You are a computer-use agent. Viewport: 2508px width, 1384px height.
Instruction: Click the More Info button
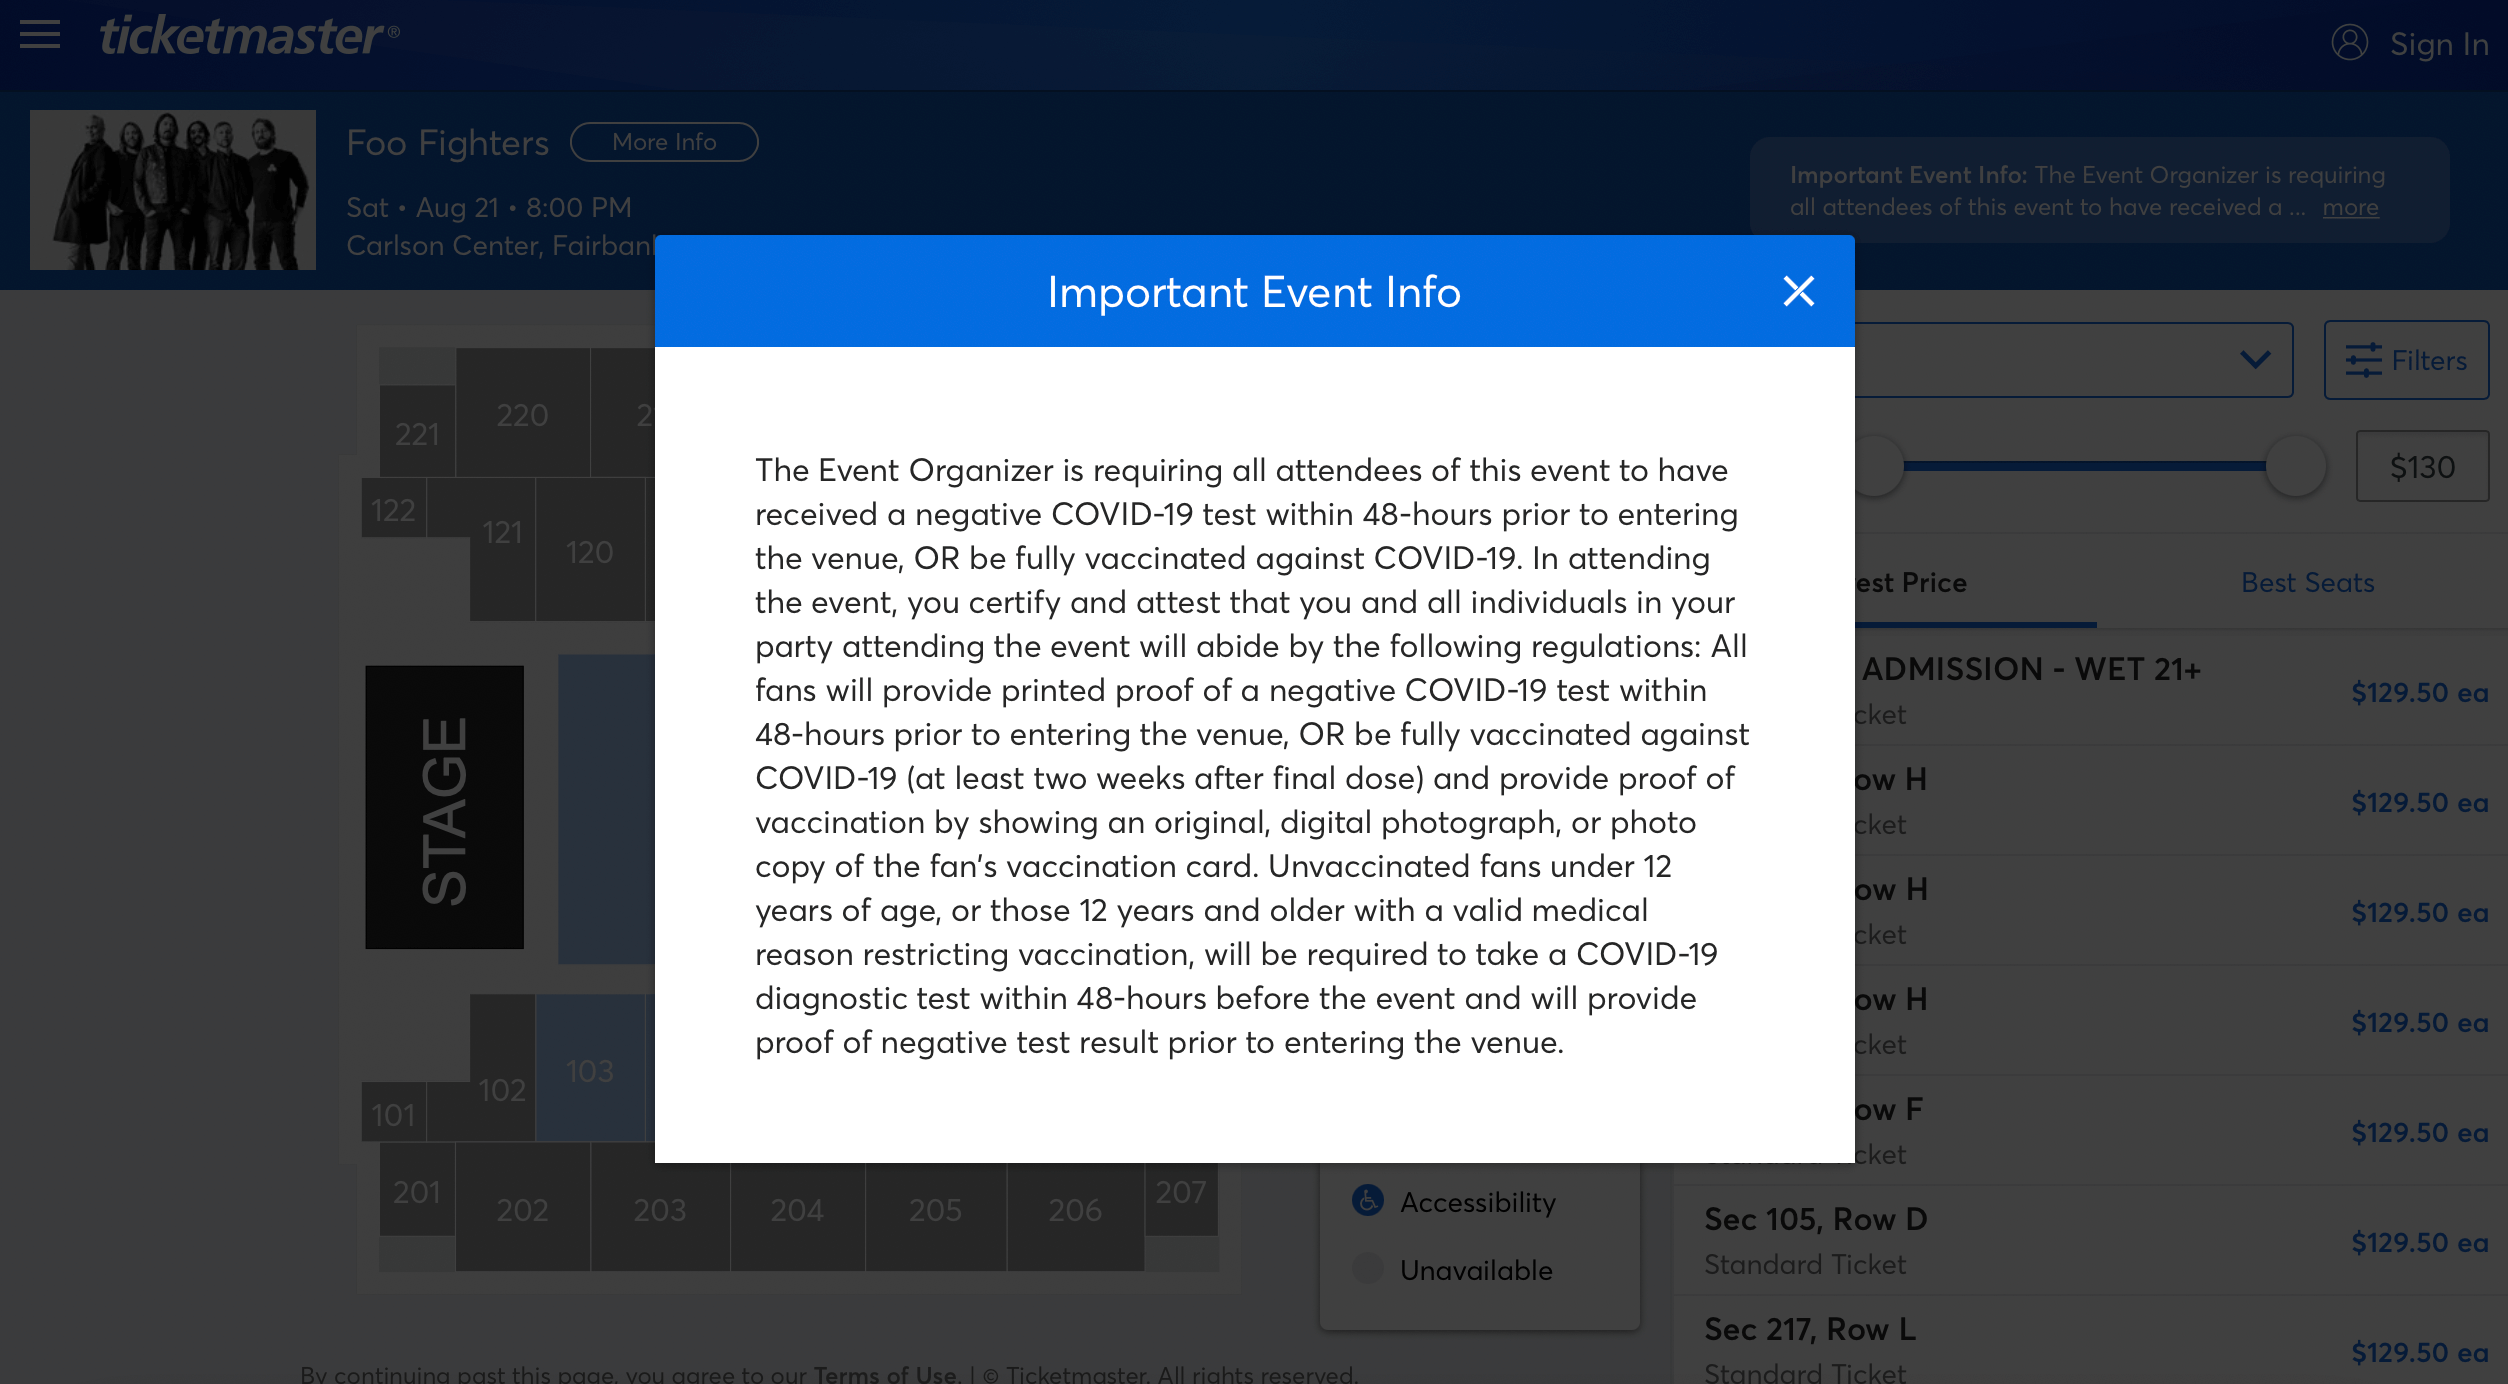pos(664,142)
